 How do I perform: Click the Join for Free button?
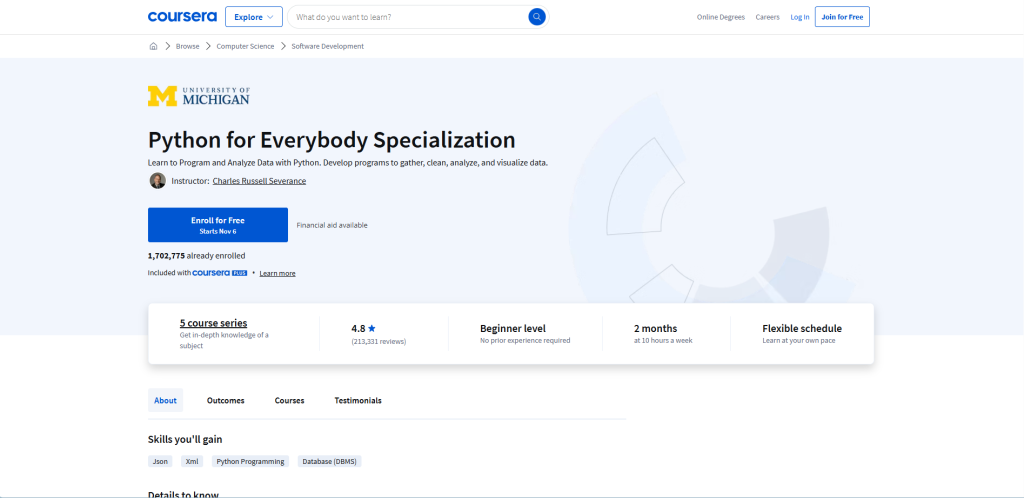pyautogui.click(x=842, y=17)
